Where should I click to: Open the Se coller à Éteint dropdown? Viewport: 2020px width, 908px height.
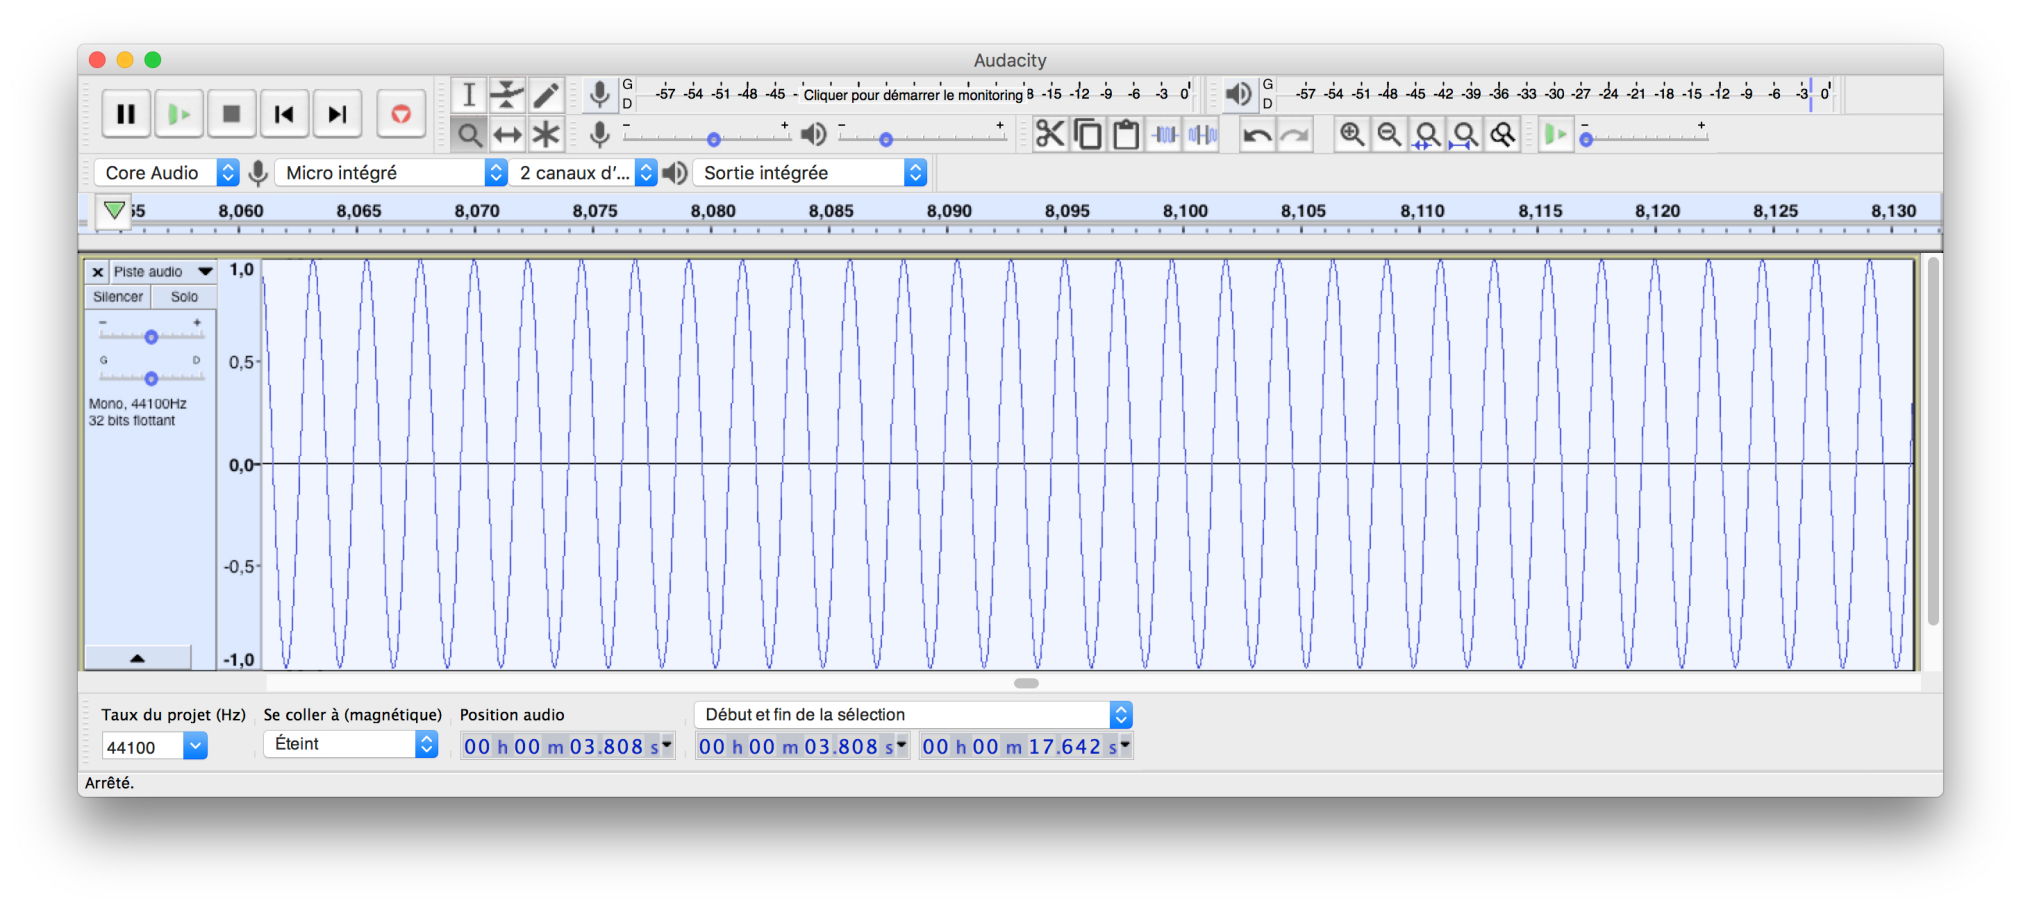coord(350,744)
